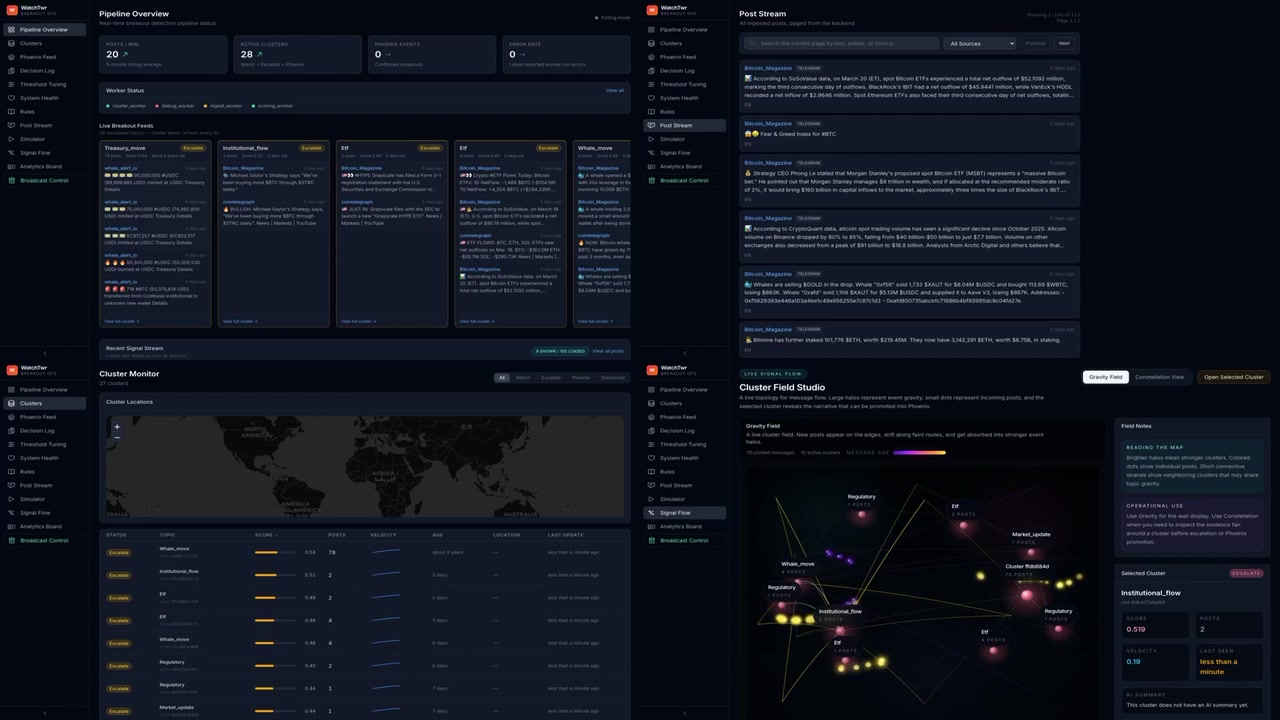Image resolution: width=1280 pixels, height=720 pixels.
Task: Click WatchTwr logo in Pipeline Overview window
Action: (x=12, y=10)
